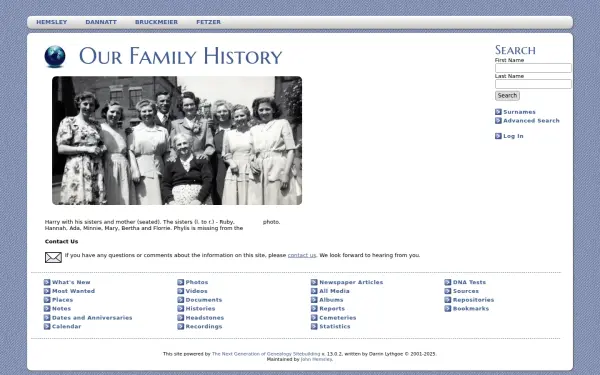Open the BRUCKMEIER surname menu item
This screenshot has width=600, height=375.
click(x=156, y=22)
